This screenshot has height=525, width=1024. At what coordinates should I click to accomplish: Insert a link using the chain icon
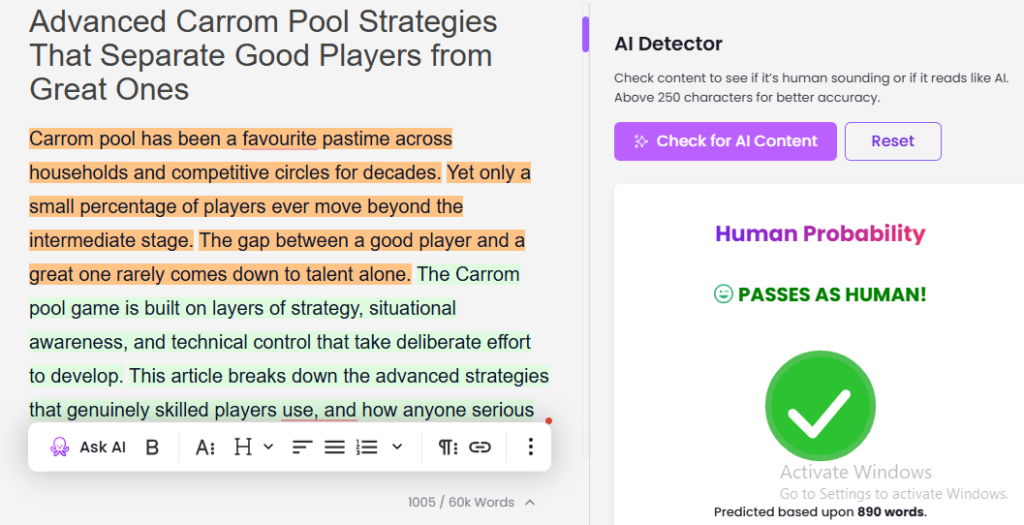pyautogui.click(x=480, y=447)
